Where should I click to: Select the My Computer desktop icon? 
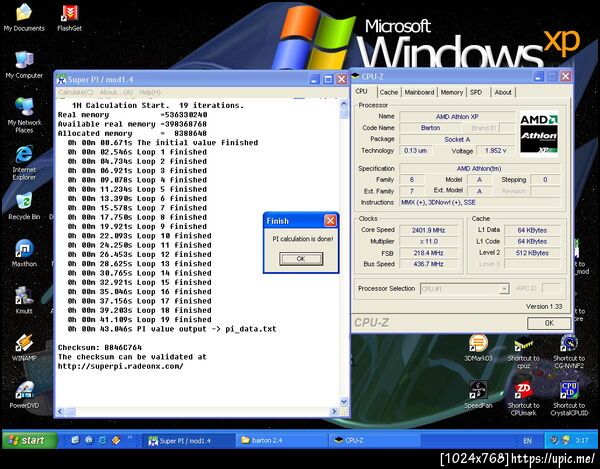24,65
